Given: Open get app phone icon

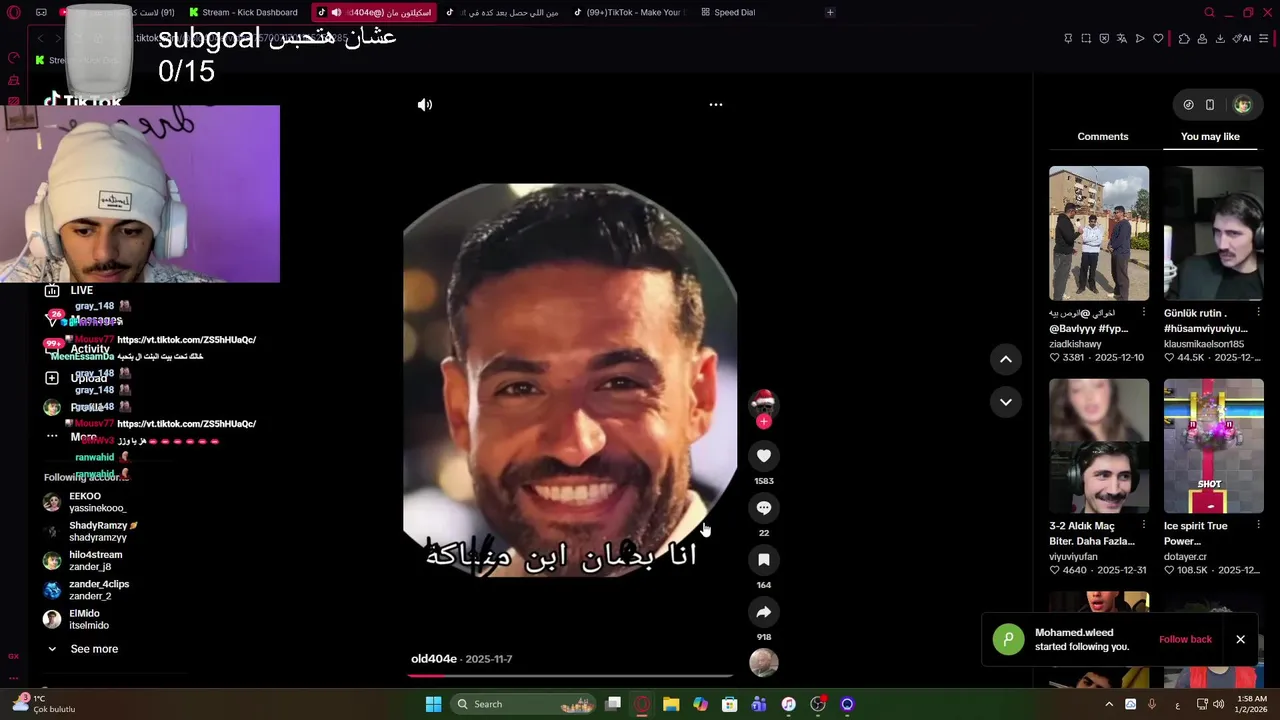Looking at the screenshot, I should point(1210,104).
